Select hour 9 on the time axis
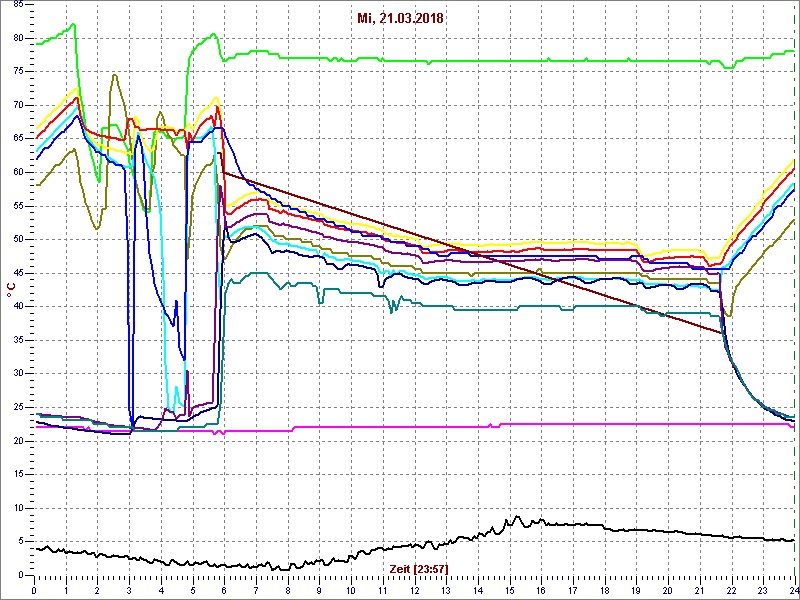This screenshot has height=600, width=800. coord(319,590)
